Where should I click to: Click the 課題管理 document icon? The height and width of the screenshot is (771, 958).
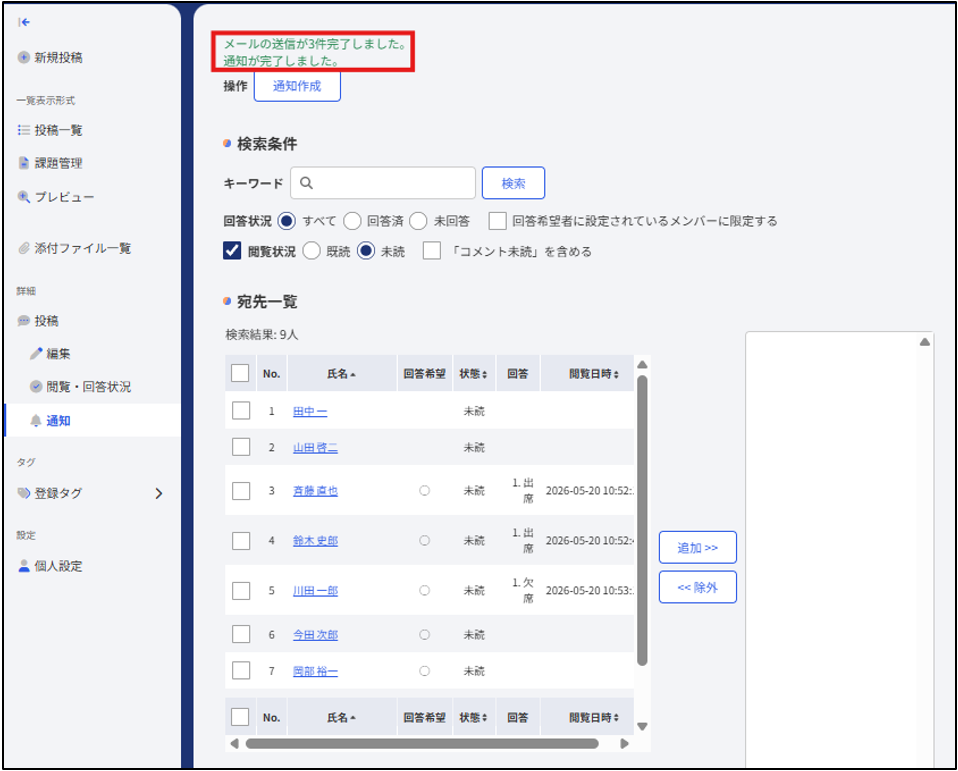pos(24,163)
